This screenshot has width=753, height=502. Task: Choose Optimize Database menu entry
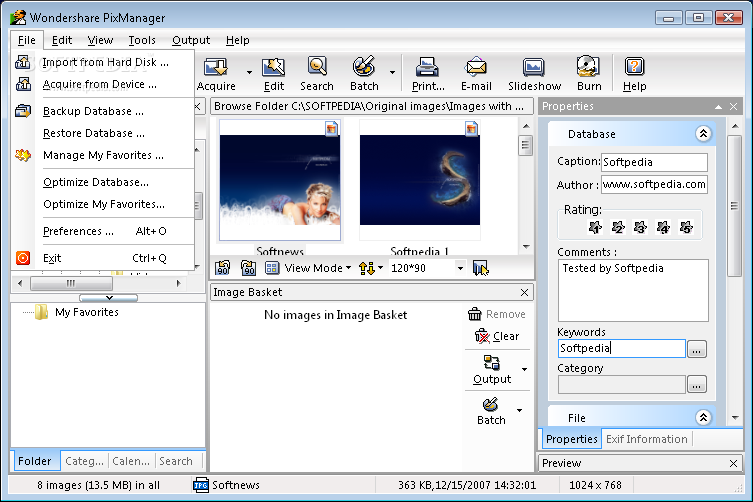click(x=103, y=183)
